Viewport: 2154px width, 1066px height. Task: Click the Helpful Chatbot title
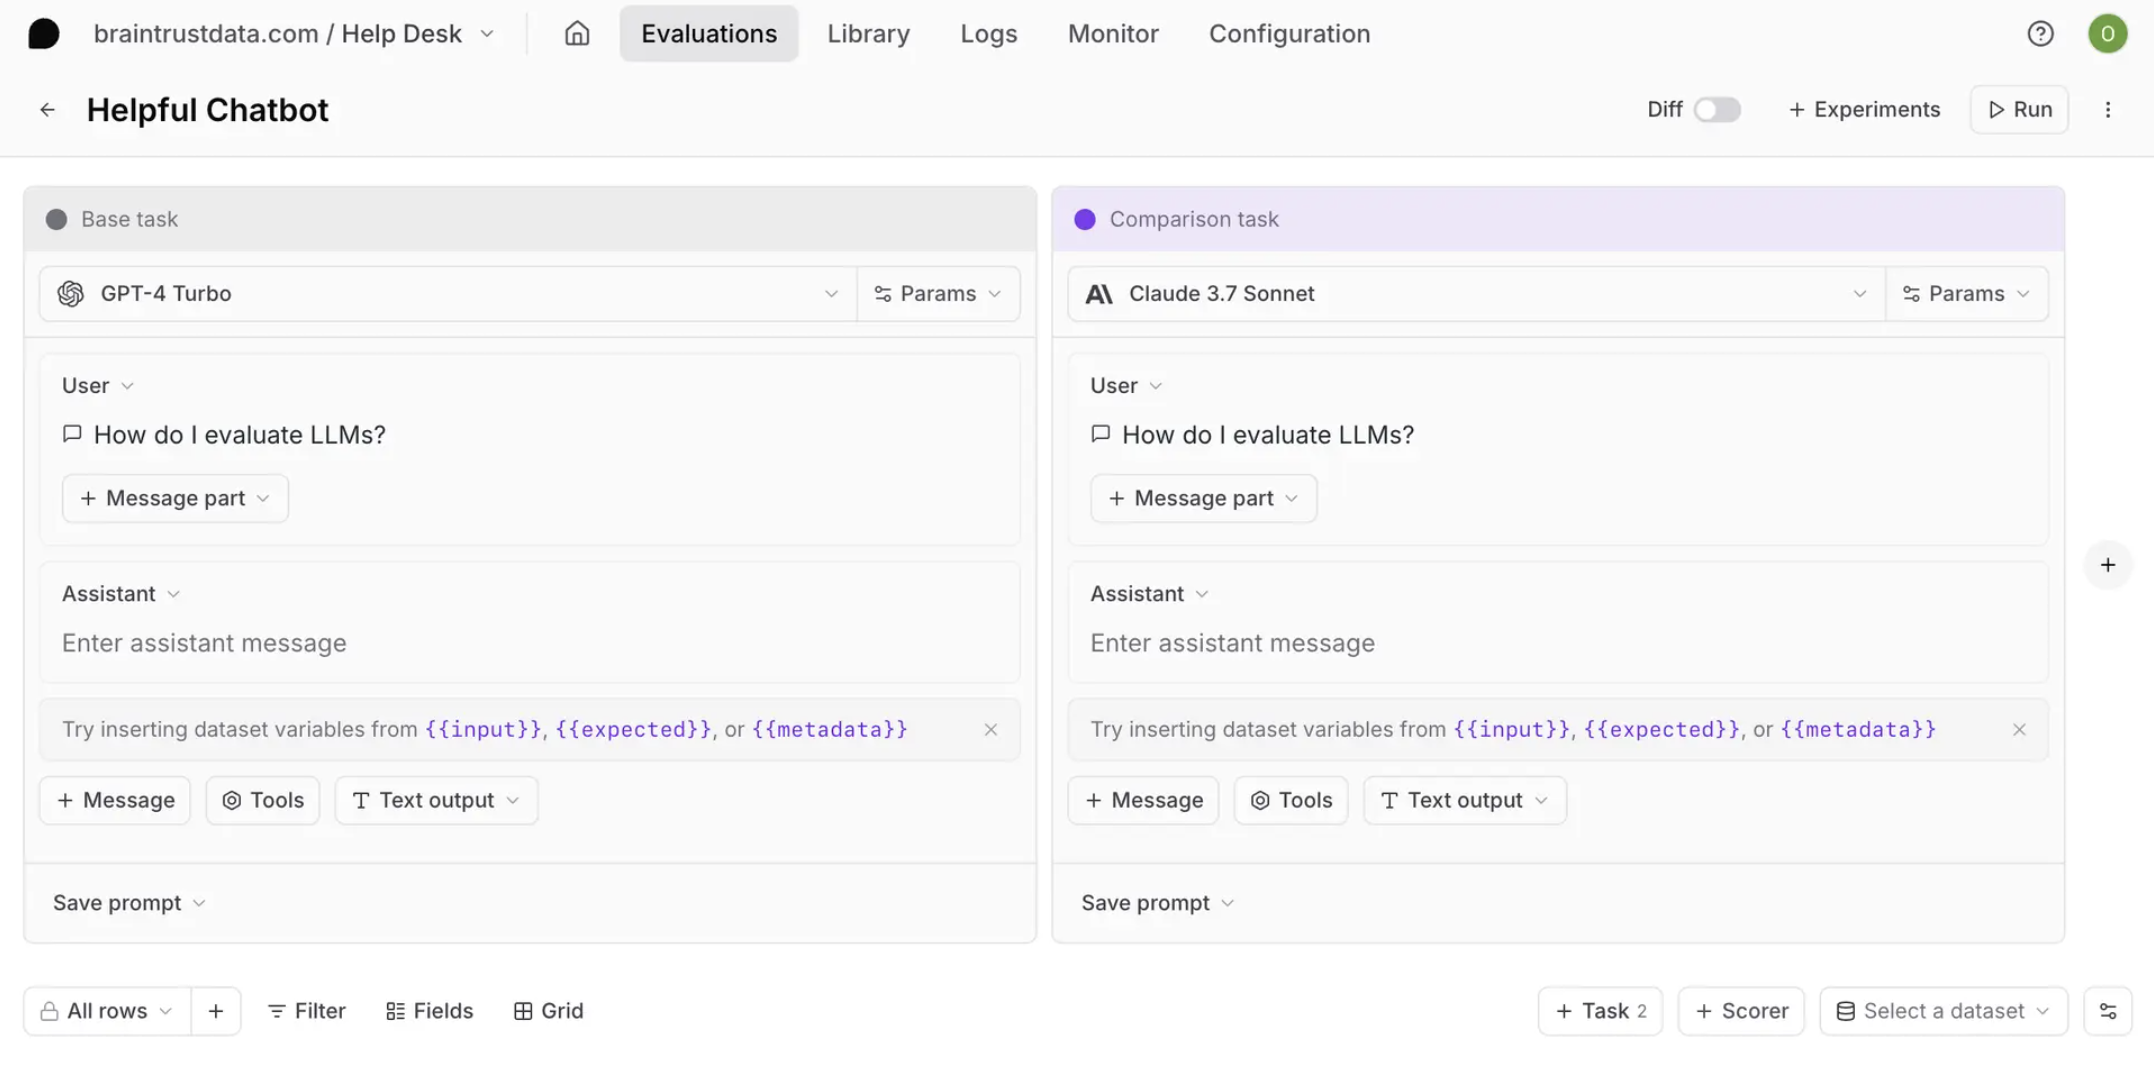coord(207,110)
